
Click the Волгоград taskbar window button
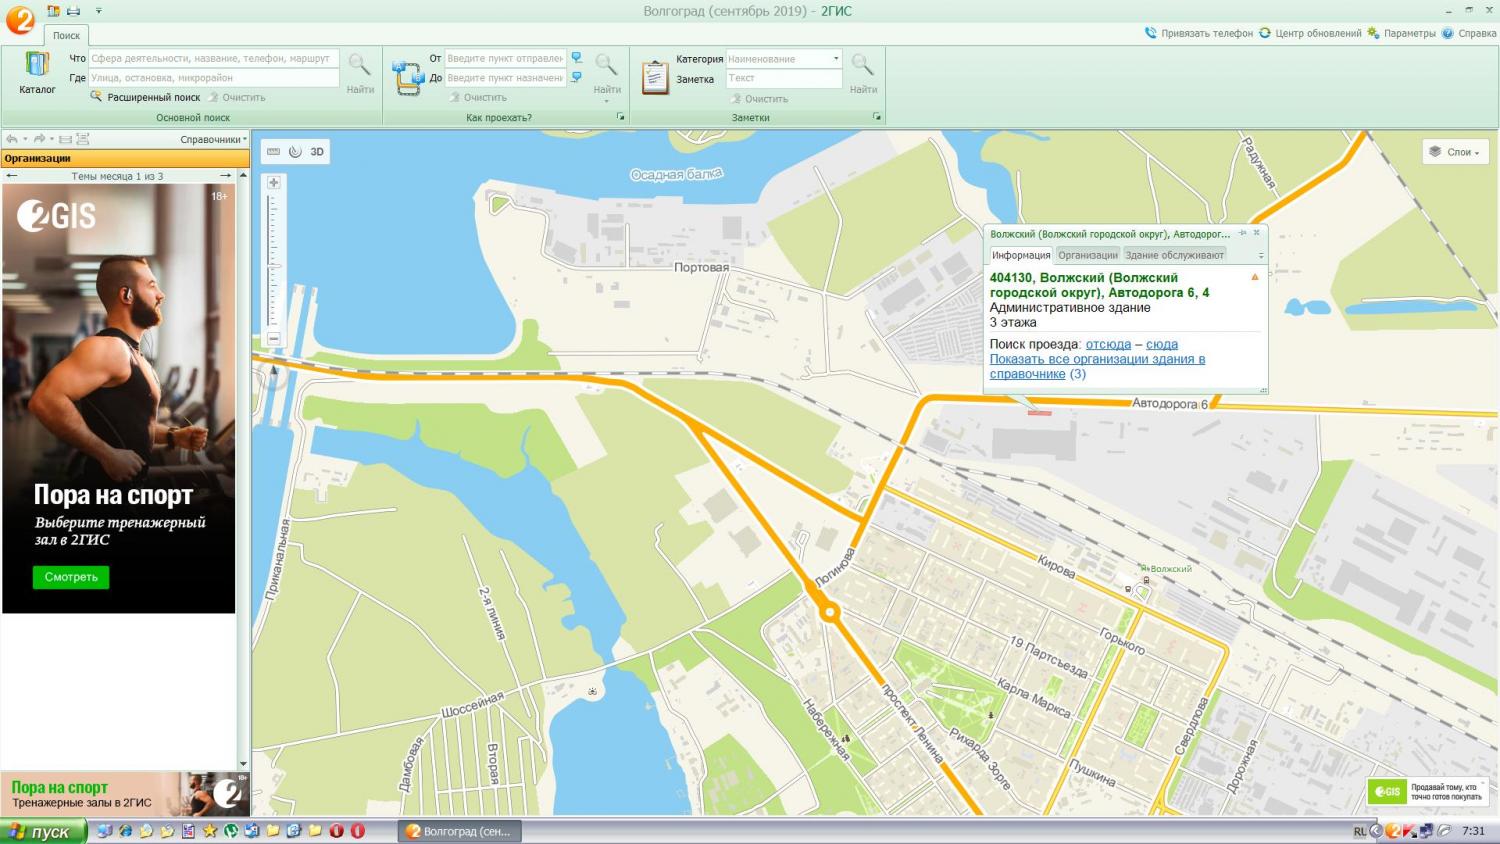(x=459, y=831)
